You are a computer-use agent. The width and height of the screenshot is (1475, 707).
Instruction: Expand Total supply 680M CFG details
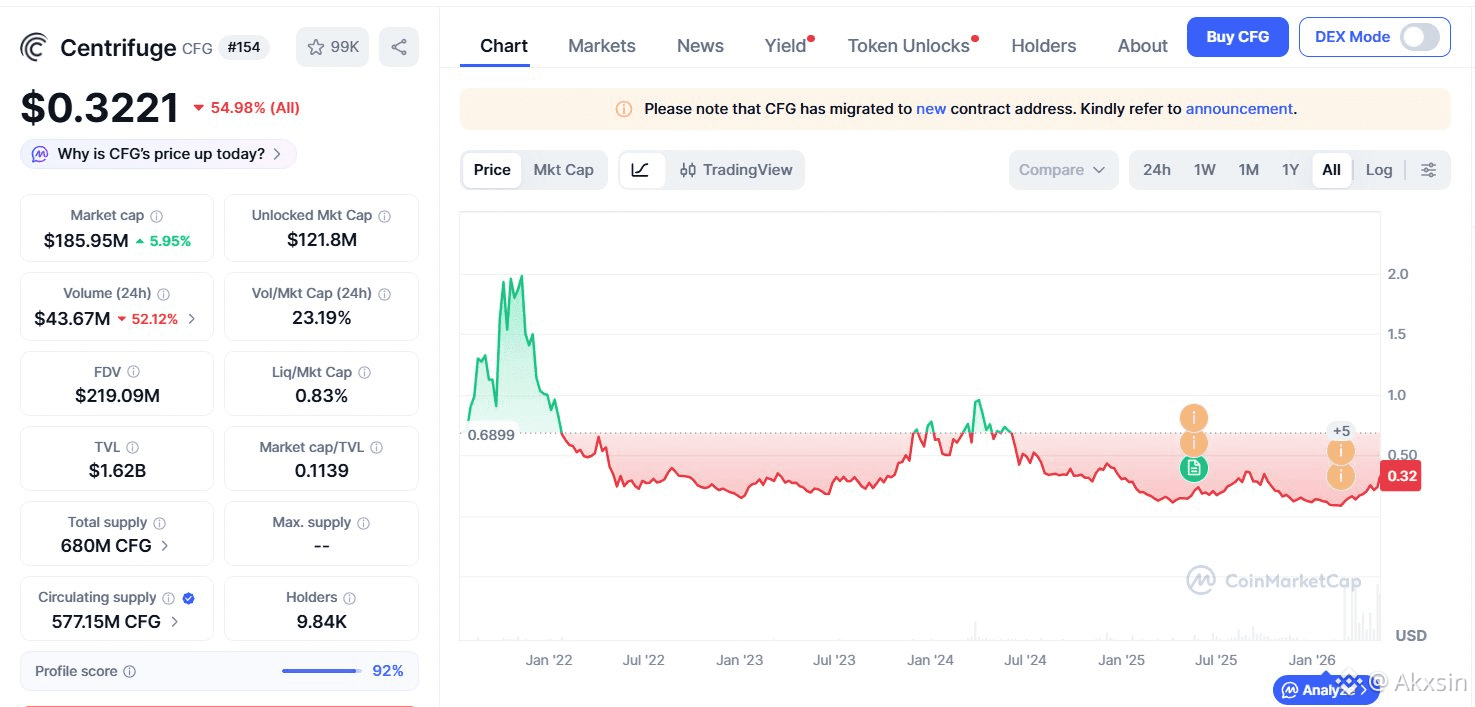tap(115, 546)
